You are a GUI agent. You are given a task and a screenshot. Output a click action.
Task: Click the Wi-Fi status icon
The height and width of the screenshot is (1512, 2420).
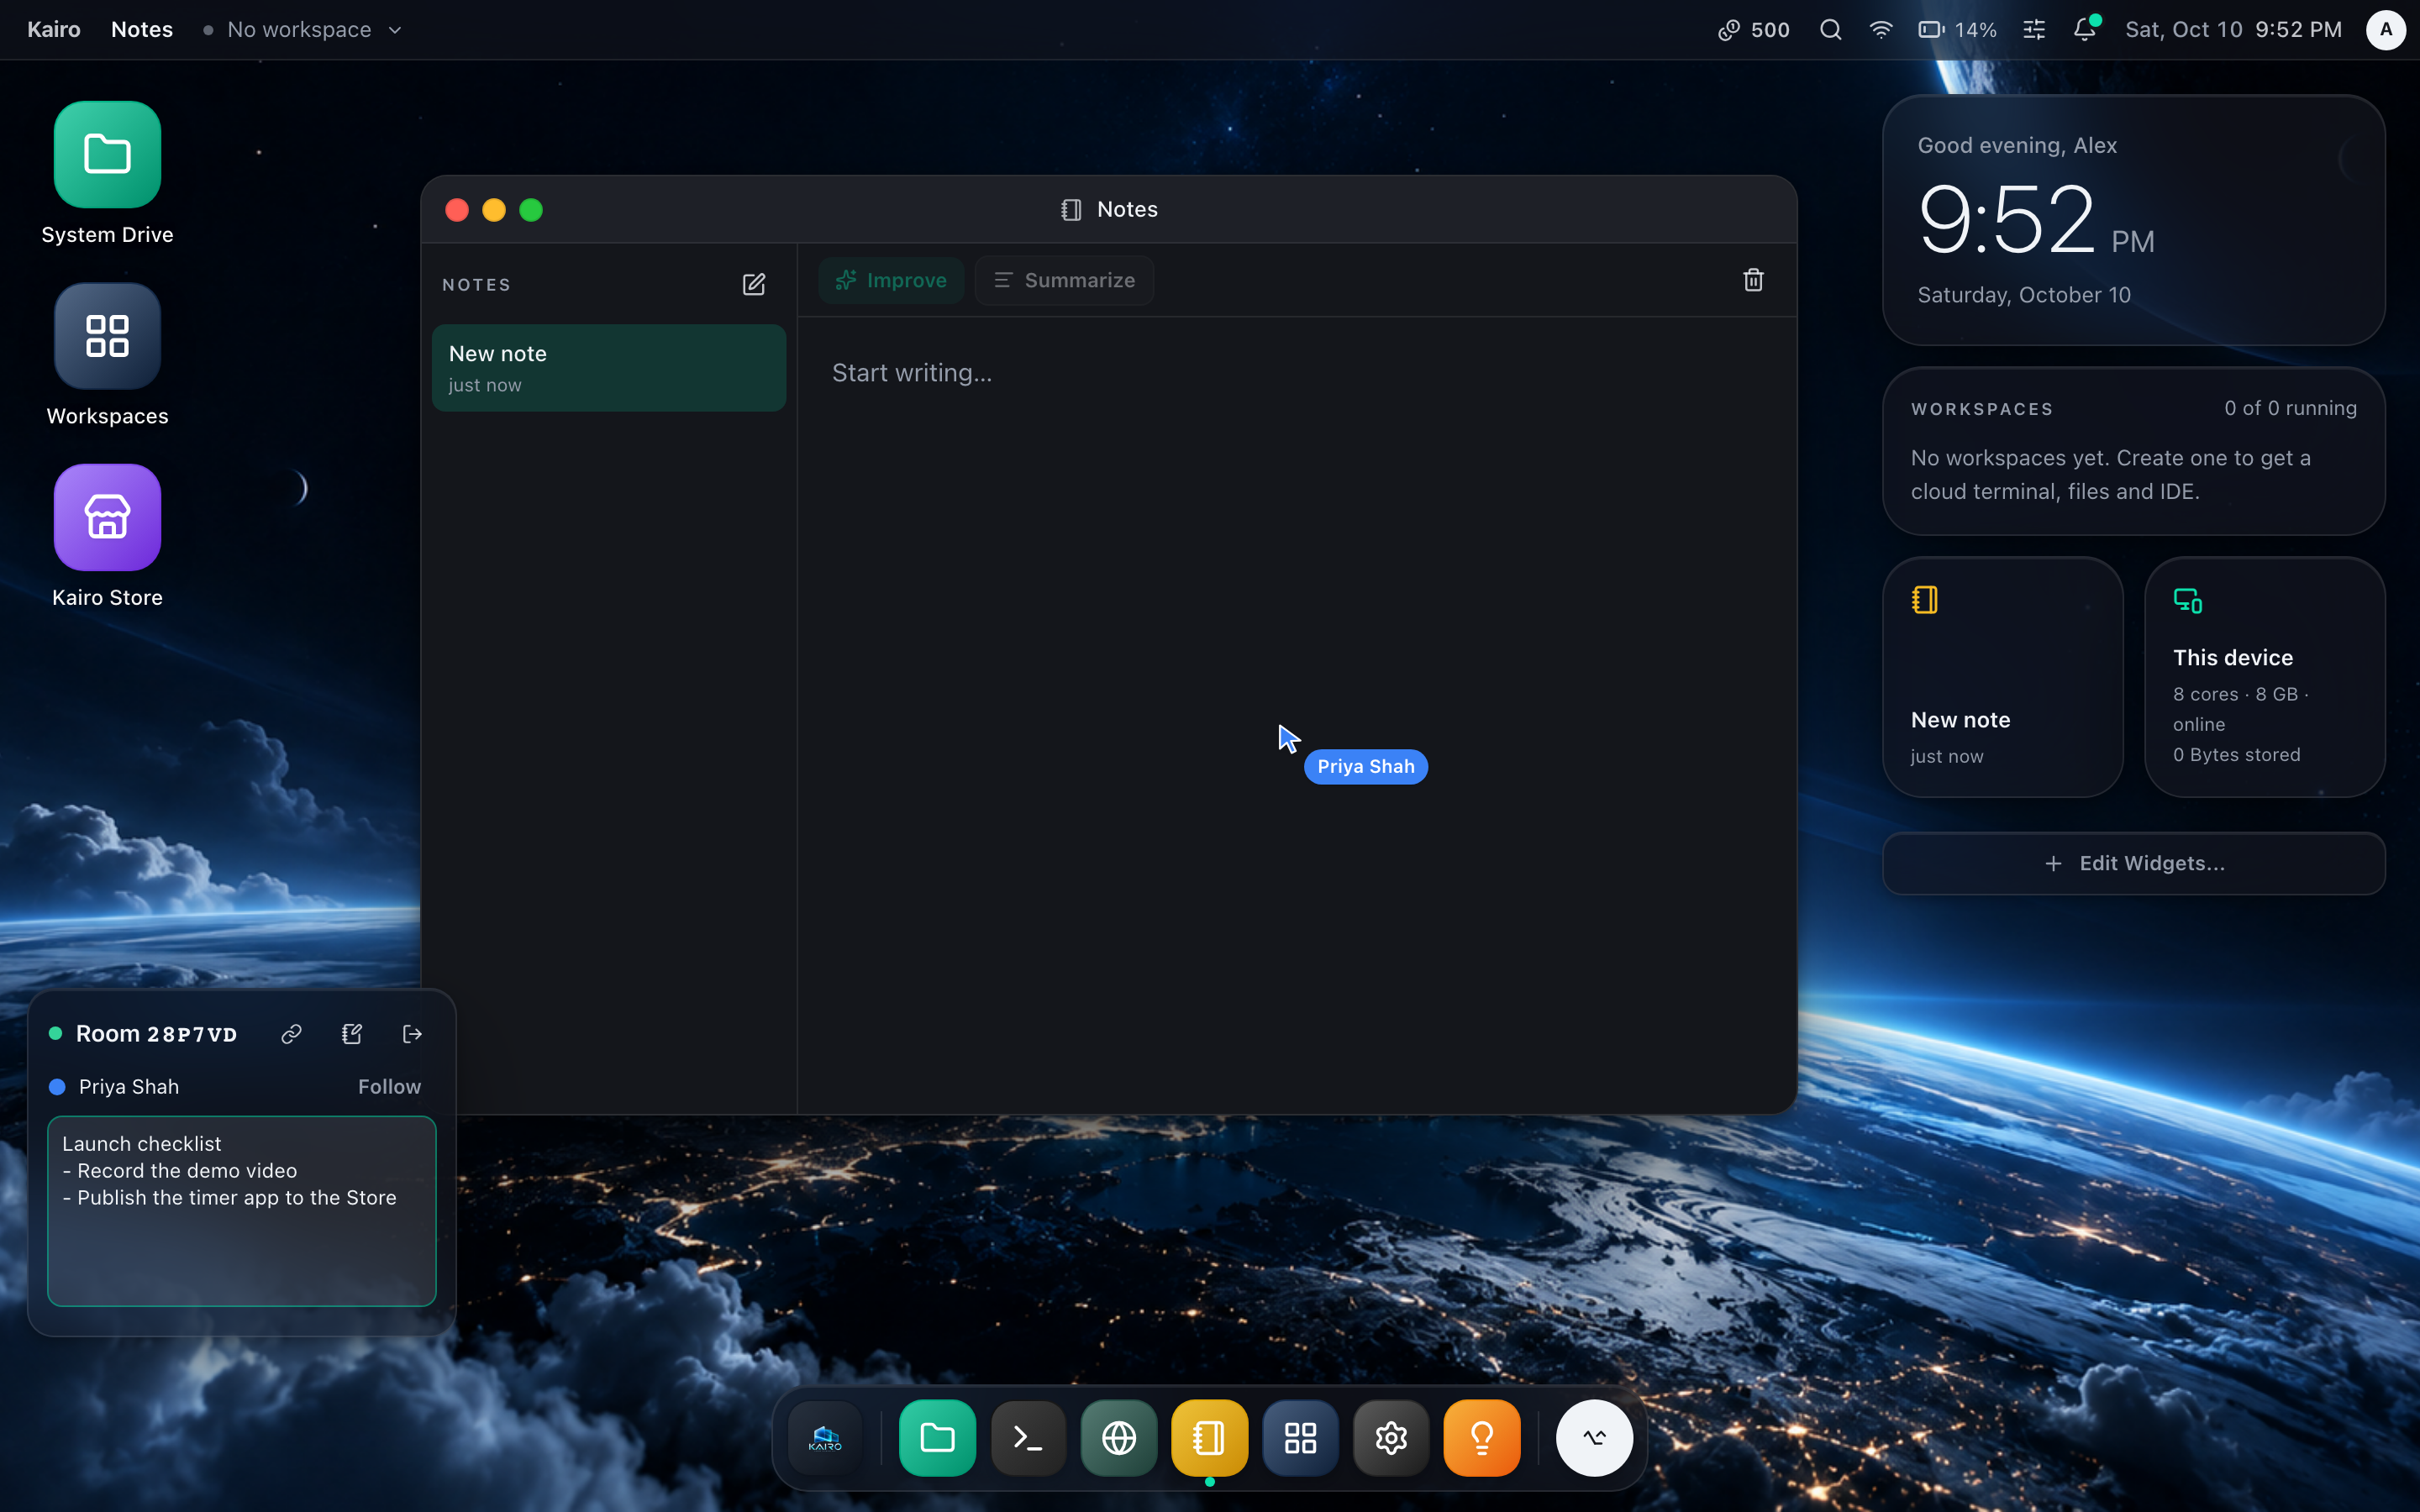pyautogui.click(x=1881, y=30)
